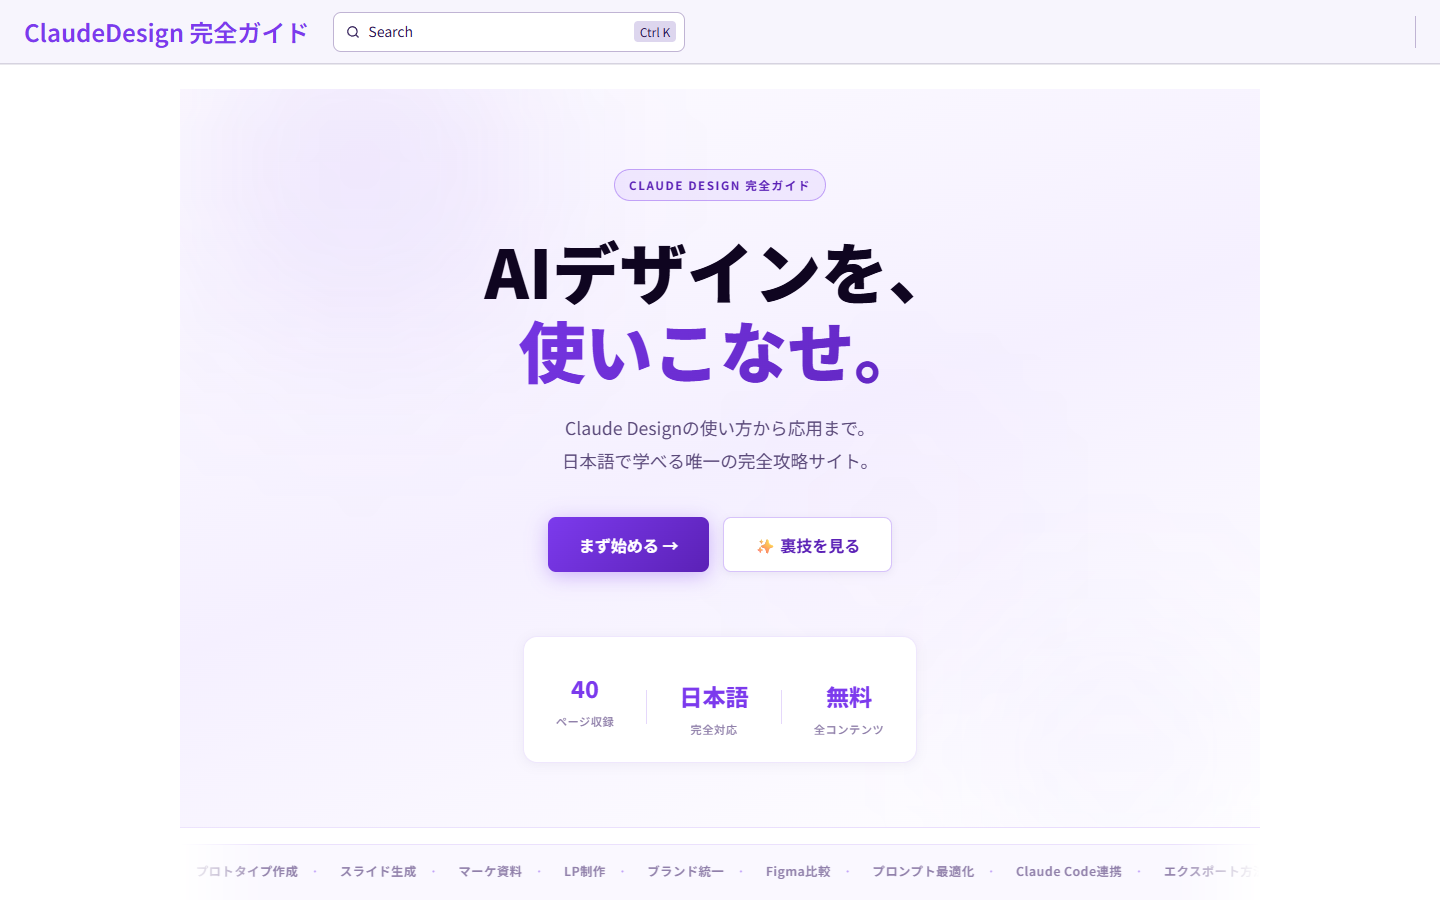
Task: Select the 無料 全コンテンツ stat
Action: pyautogui.click(x=849, y=710)
